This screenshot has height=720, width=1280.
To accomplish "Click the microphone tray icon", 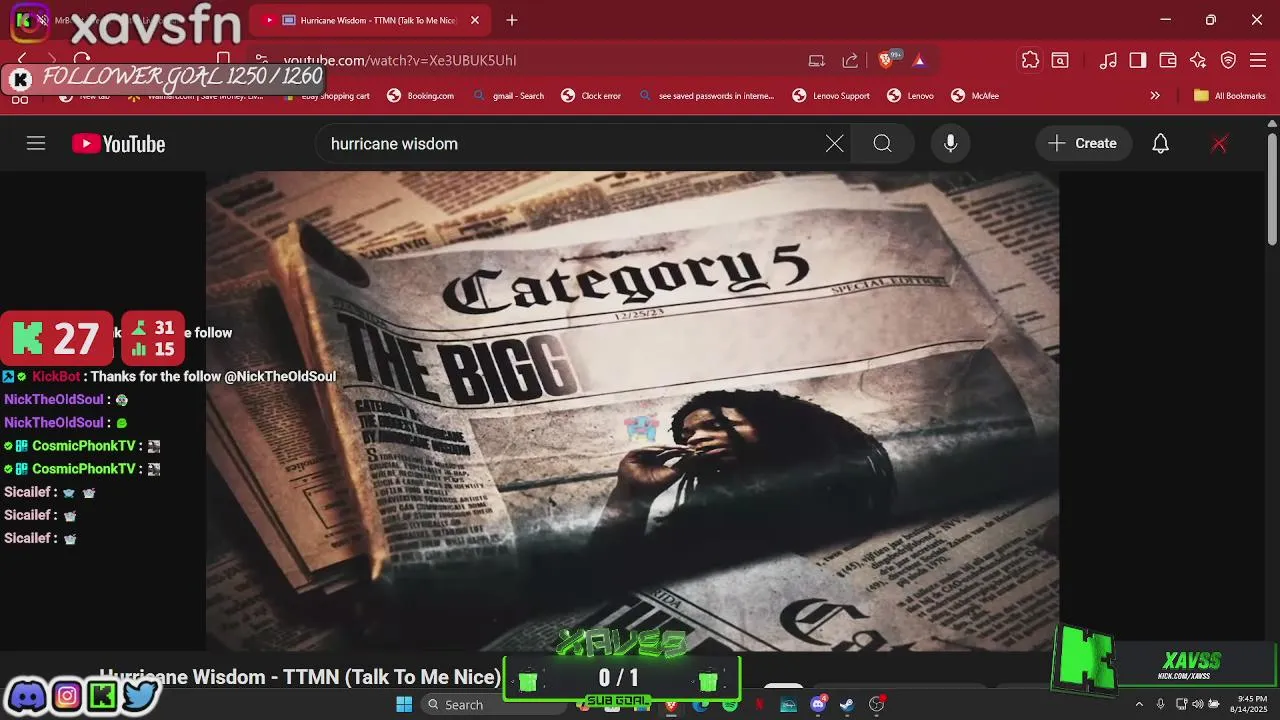I will 1160,705.
